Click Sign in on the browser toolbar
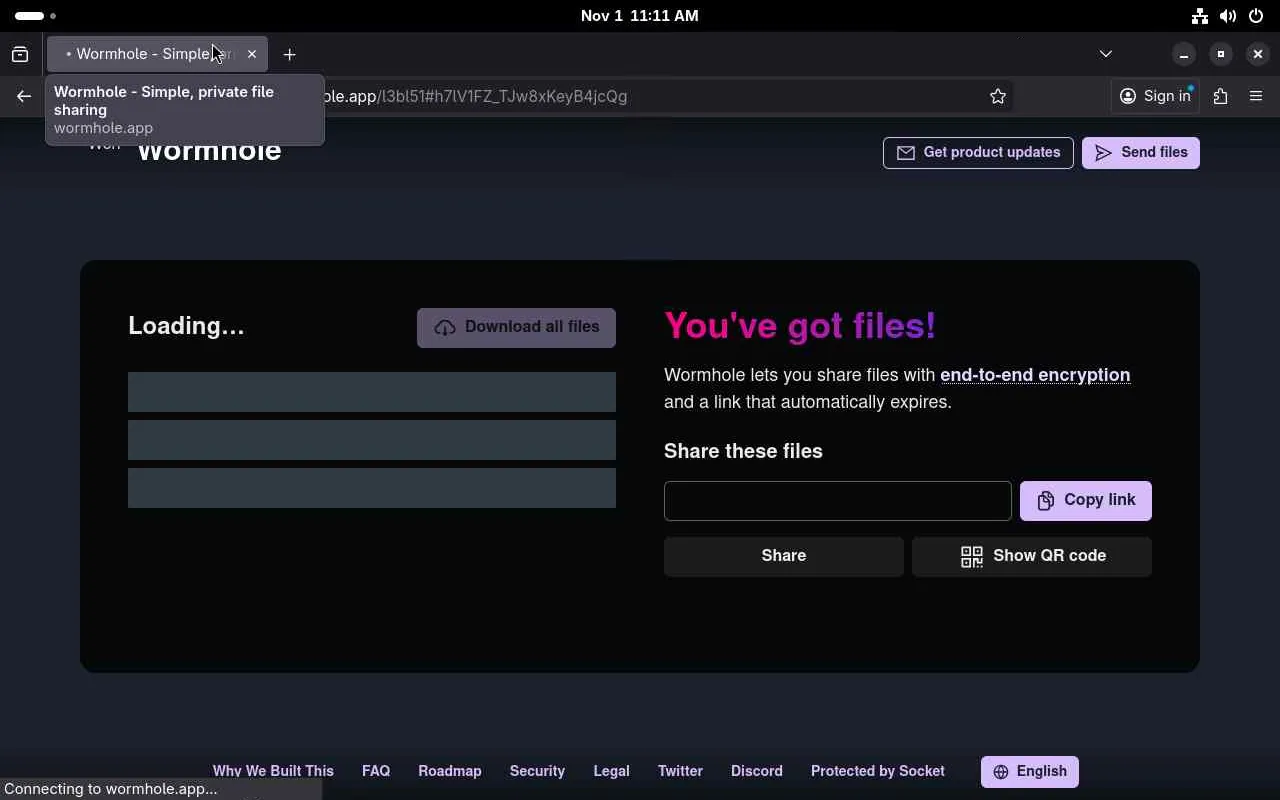 tap(1155, 96)
